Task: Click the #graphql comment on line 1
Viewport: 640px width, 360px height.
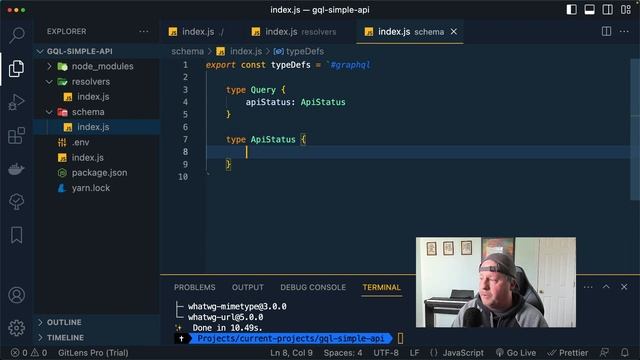Action: tap(351, 65)
